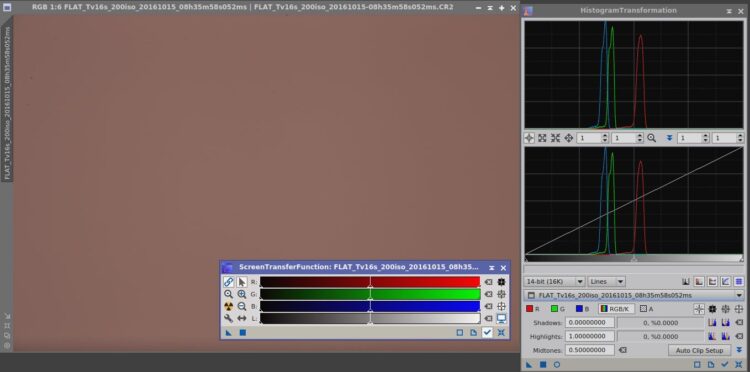Open STF wrench settings icon
Viewport: 750px width, 372px height.
pos(229,318)
